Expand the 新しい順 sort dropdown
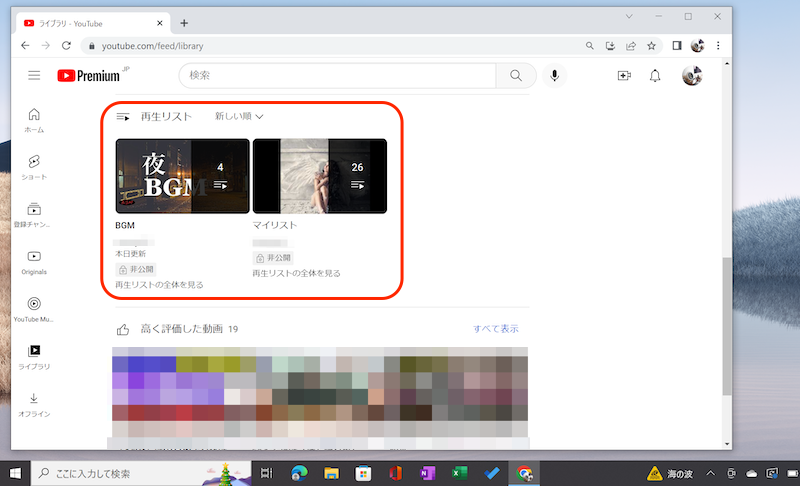The width and height of the screenshot is (800, 486). (239, 117)
